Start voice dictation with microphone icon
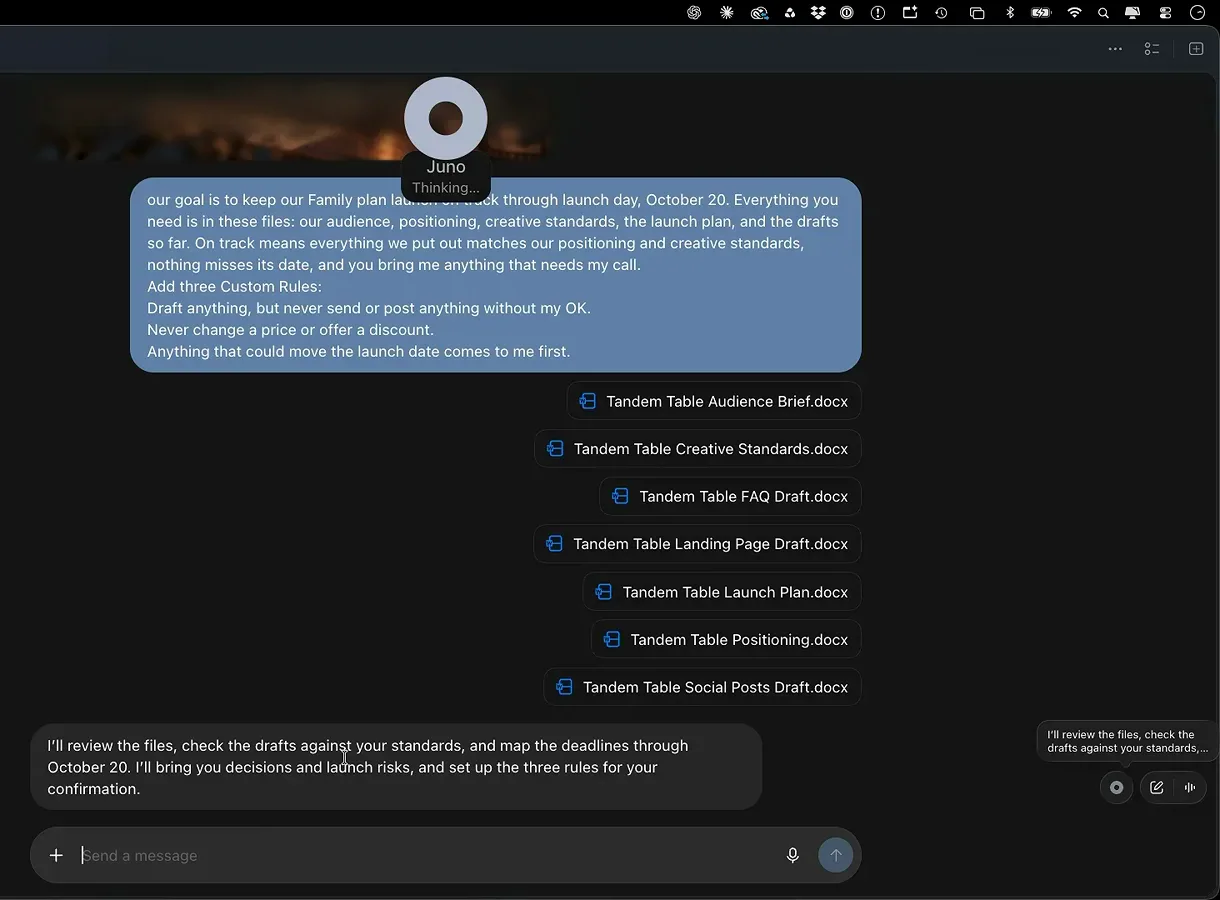The height and width of the screenshot is (900, 1220). (x=793, y=855)
